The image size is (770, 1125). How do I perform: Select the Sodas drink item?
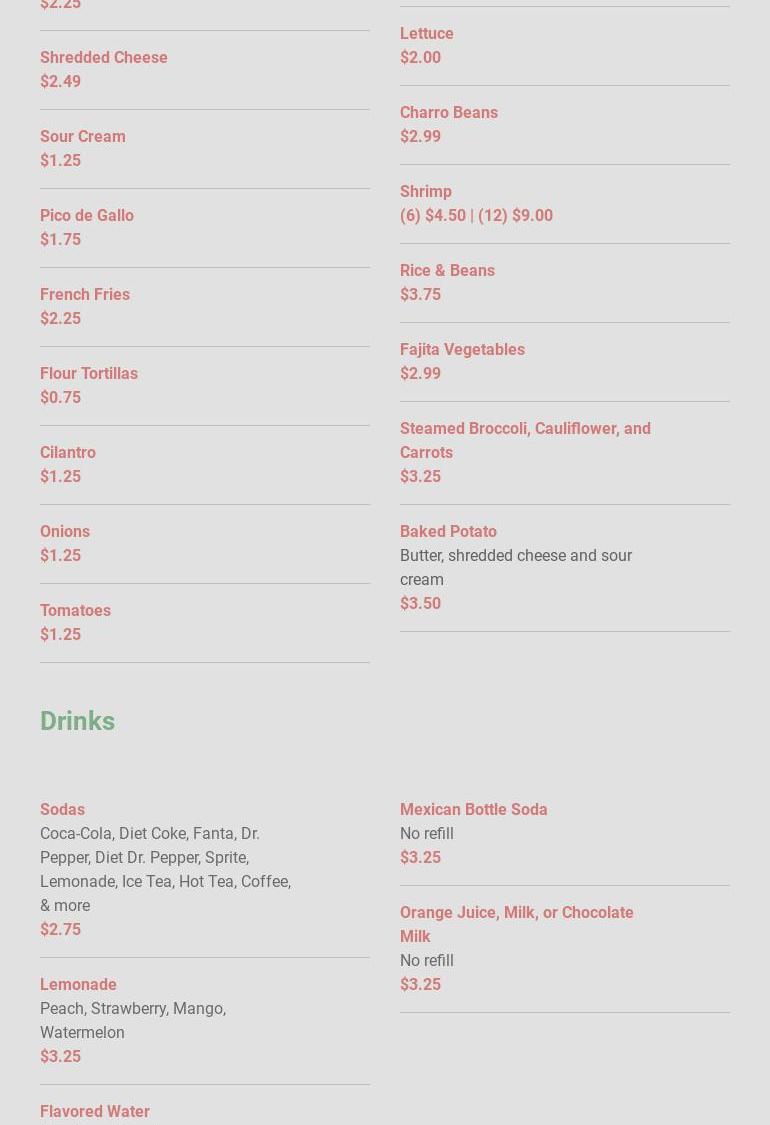(x=63, y=810)
